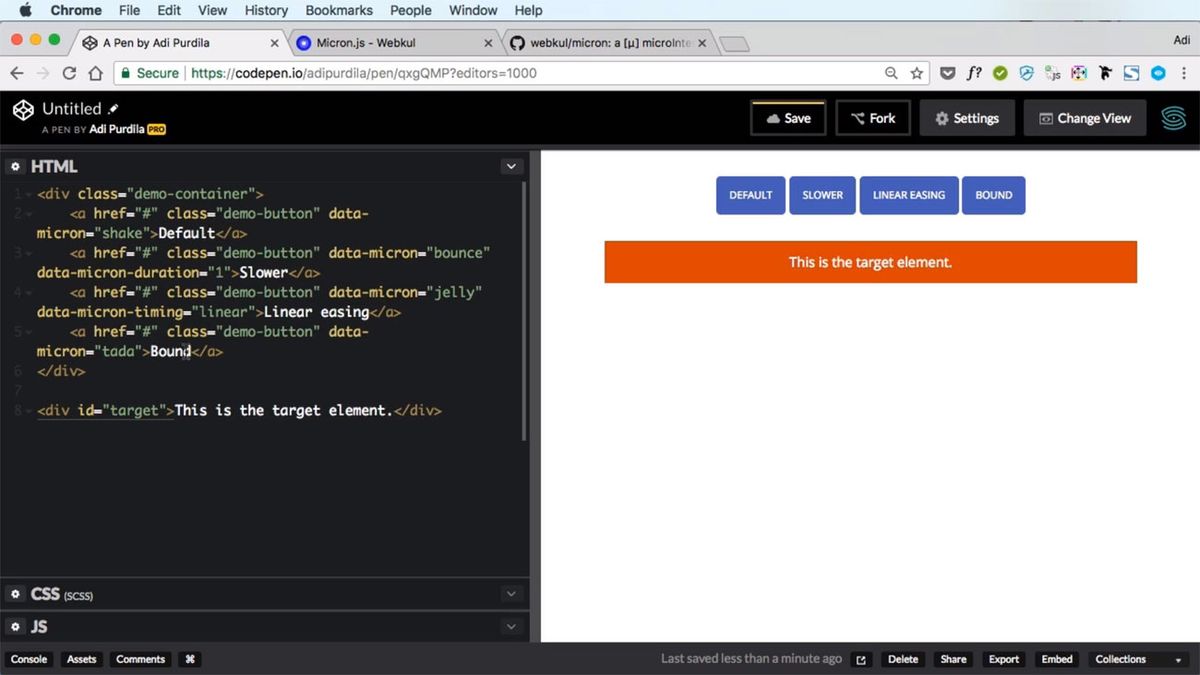Click the open-in-new-window icon near save status
1200x675 pixels.
coord(861,659)
